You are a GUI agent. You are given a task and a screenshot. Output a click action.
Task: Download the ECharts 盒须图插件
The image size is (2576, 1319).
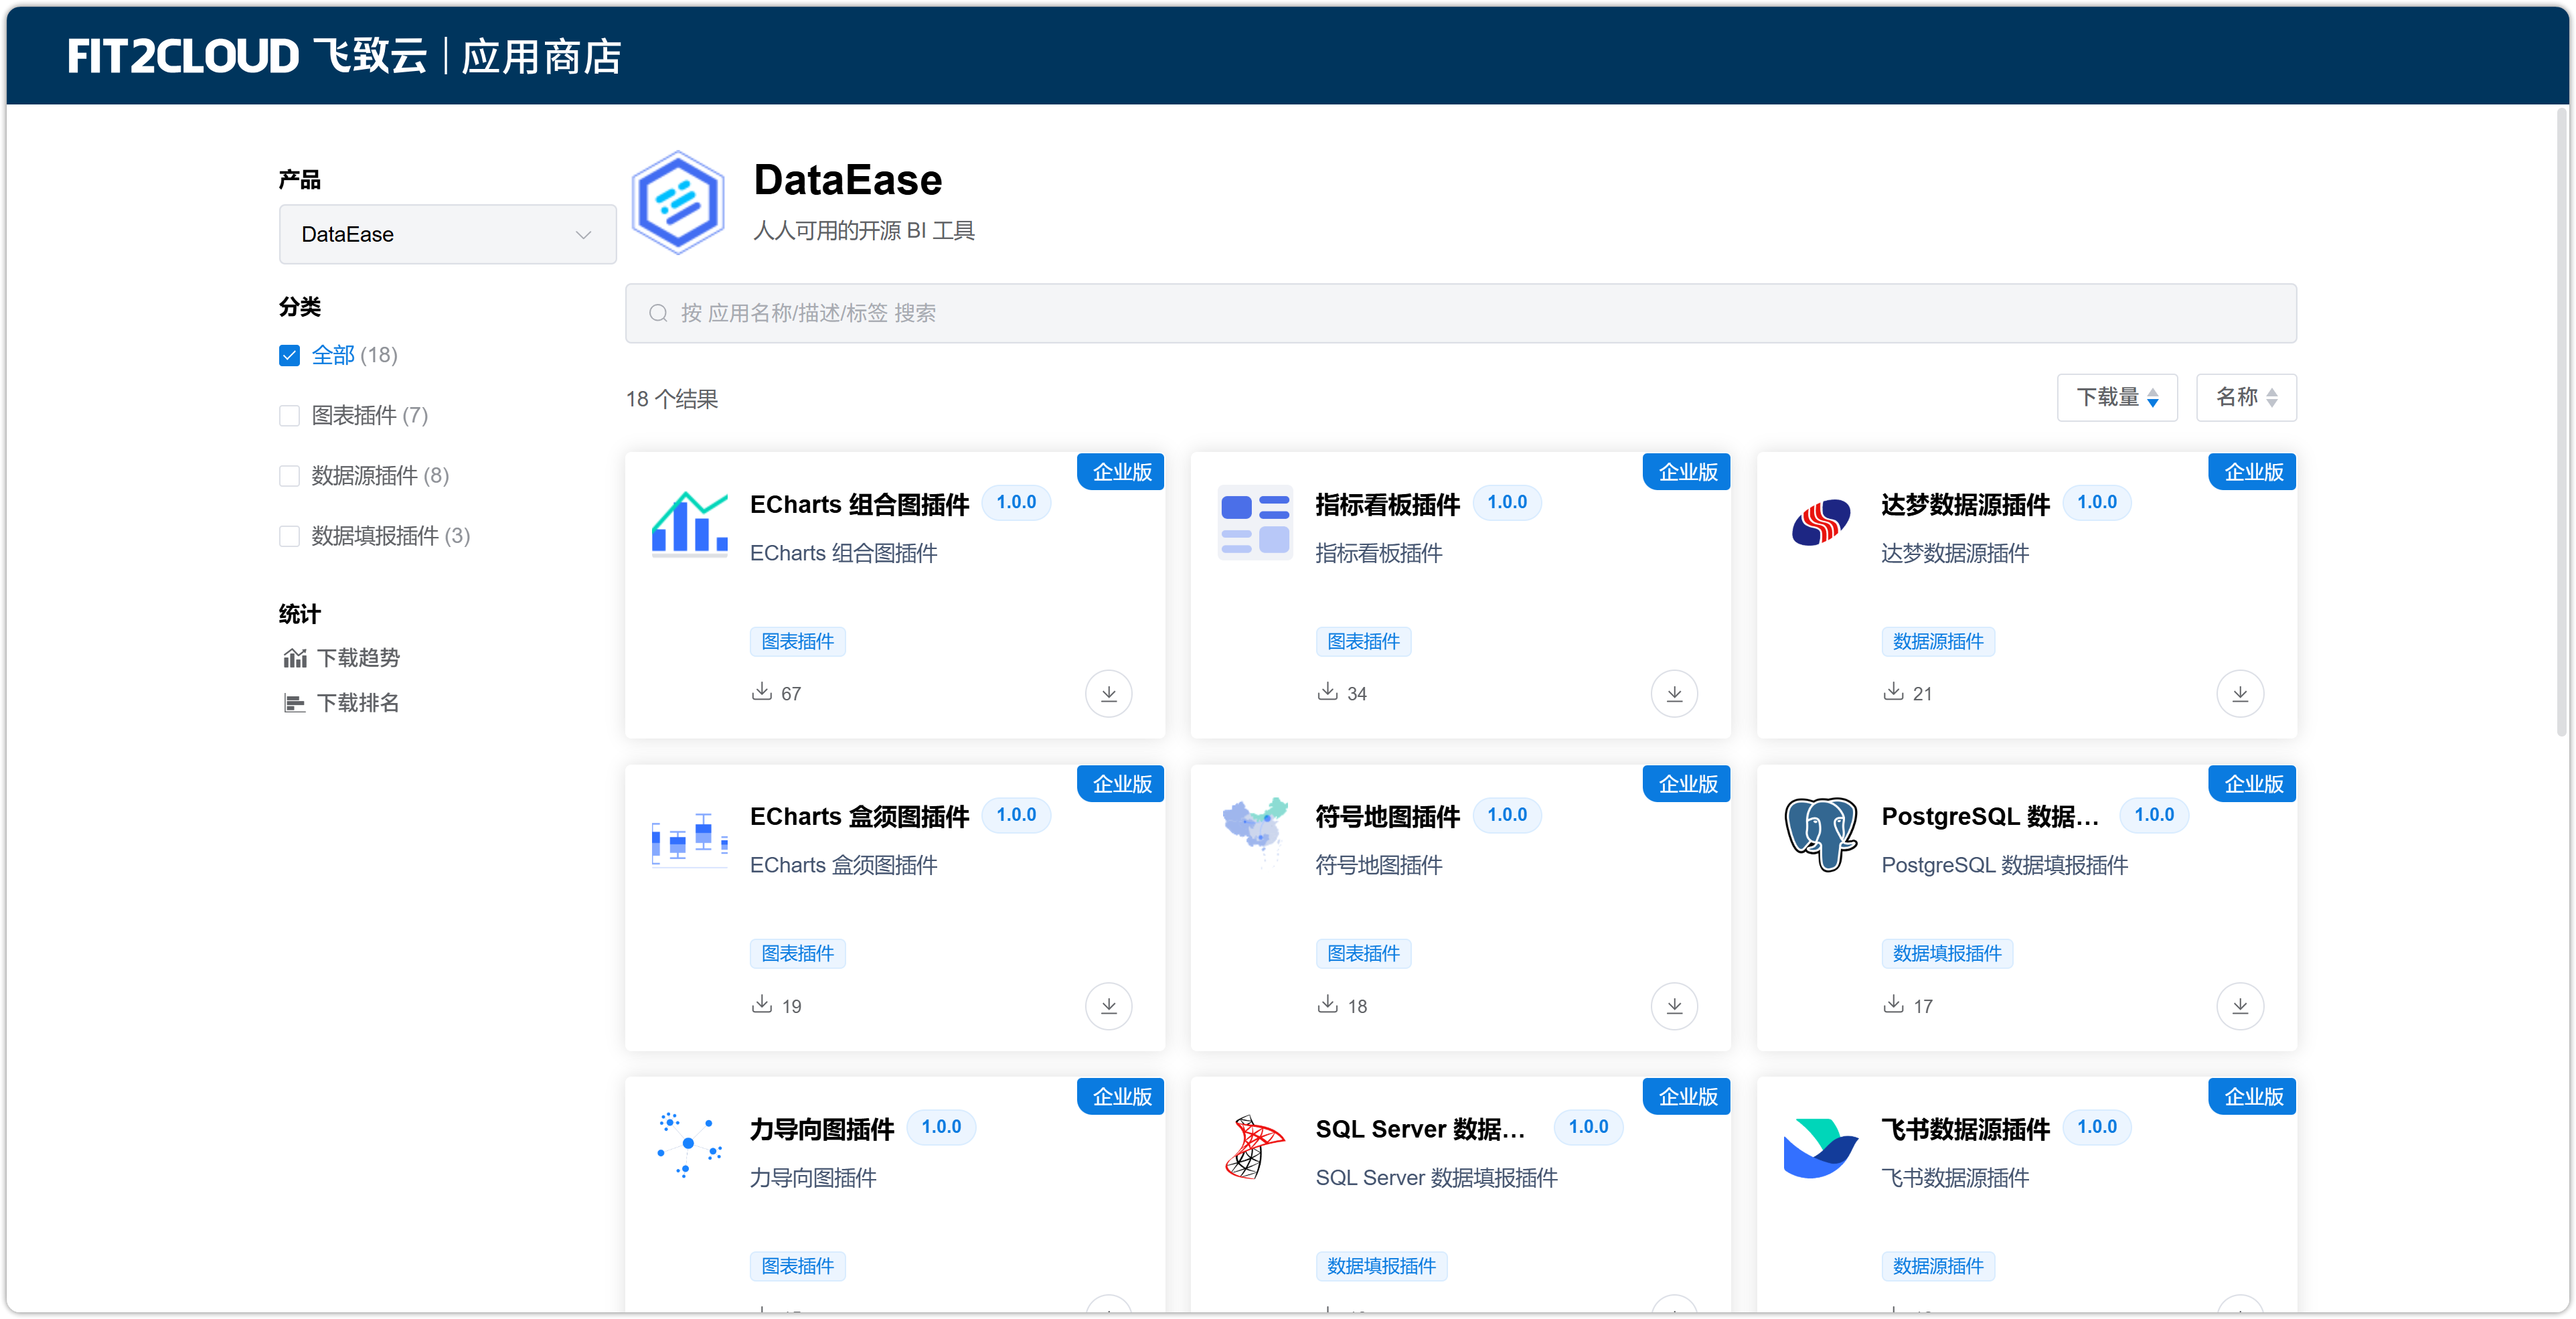point(1109,1006)
